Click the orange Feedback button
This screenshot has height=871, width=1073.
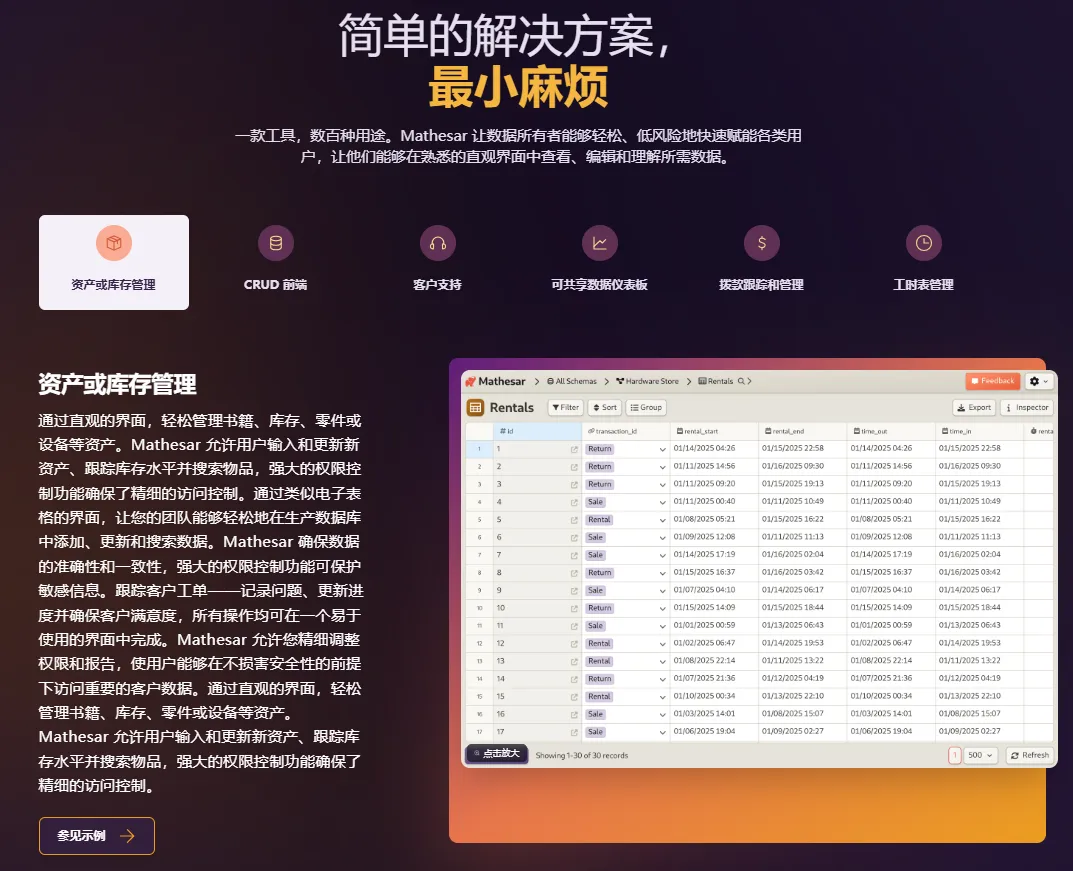tap(992, 381)
